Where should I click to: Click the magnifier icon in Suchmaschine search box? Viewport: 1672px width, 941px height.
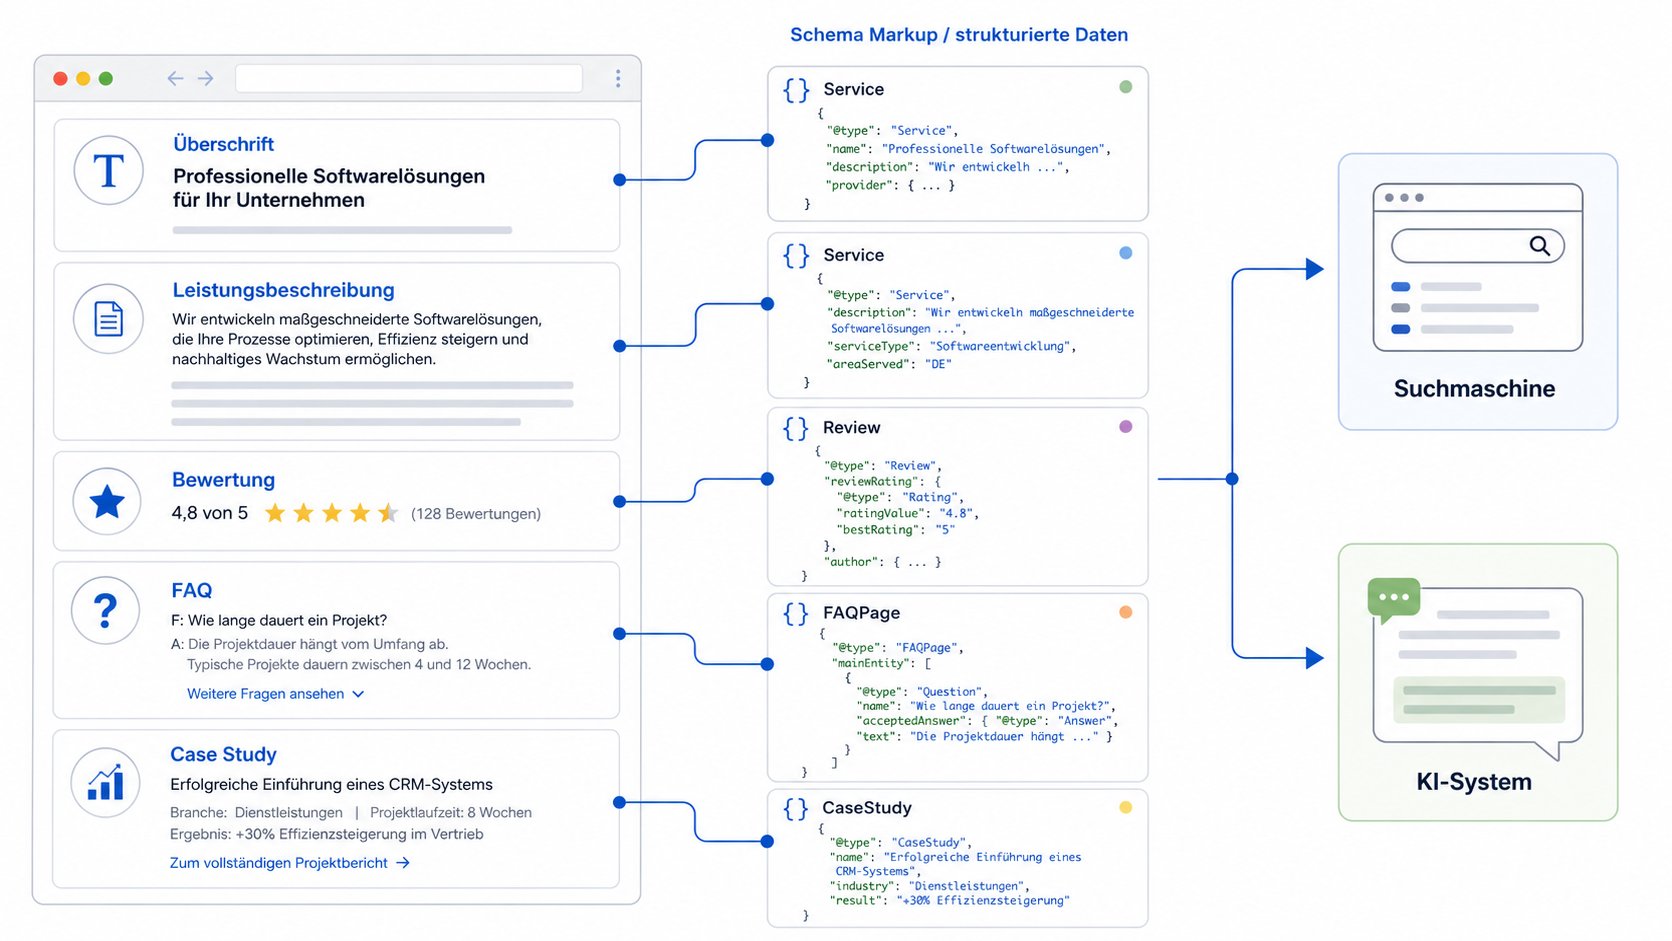1540,245
